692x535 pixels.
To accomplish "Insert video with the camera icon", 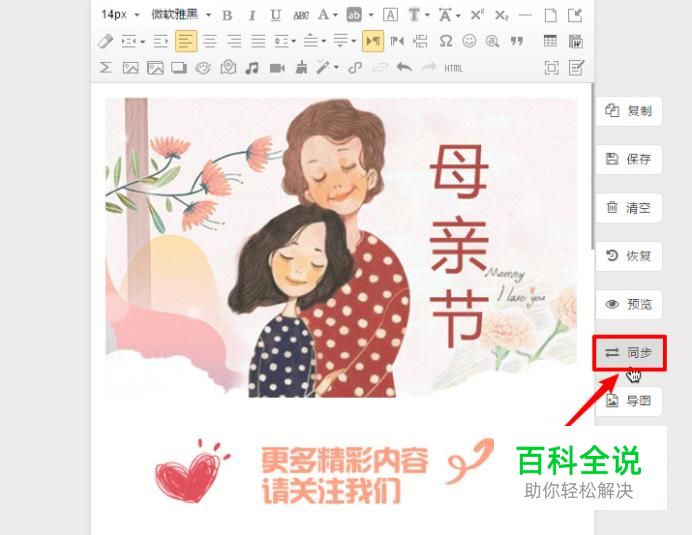I will [277, 68].
